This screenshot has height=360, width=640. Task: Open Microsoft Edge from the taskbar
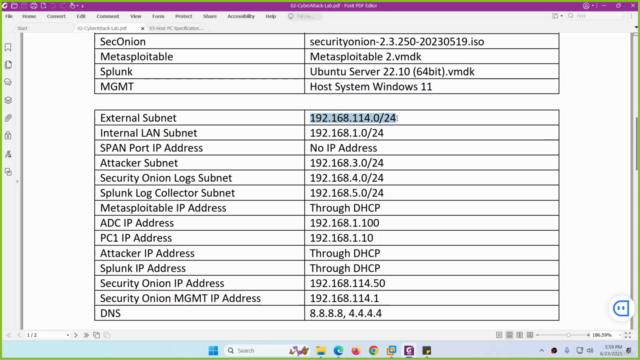tap(338, 351)
